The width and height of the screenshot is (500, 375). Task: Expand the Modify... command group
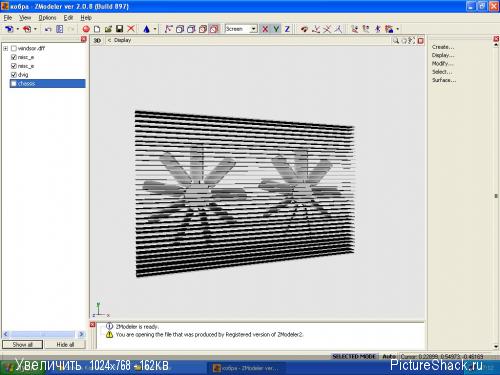[442, 64]
